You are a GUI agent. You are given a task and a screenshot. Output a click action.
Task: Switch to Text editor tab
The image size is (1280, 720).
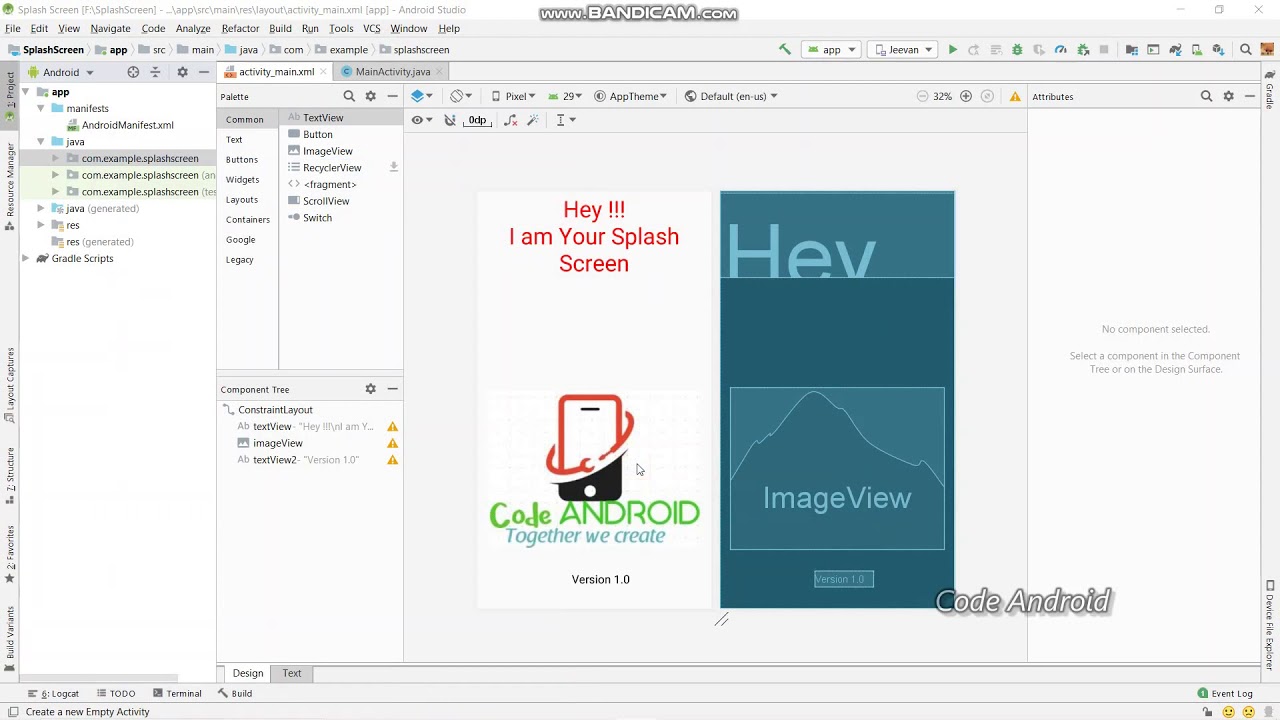292,673
